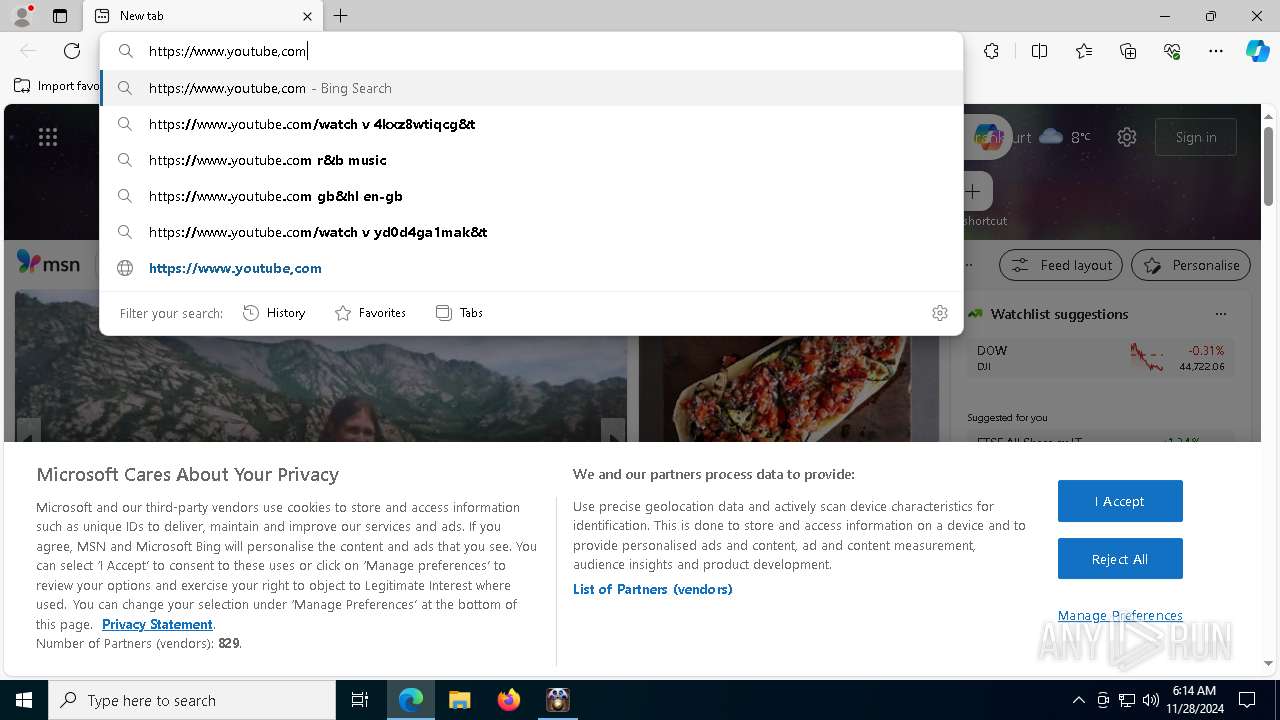Filter search by History
Viewport: 1280px width, 720px height.
coord(274,313)
